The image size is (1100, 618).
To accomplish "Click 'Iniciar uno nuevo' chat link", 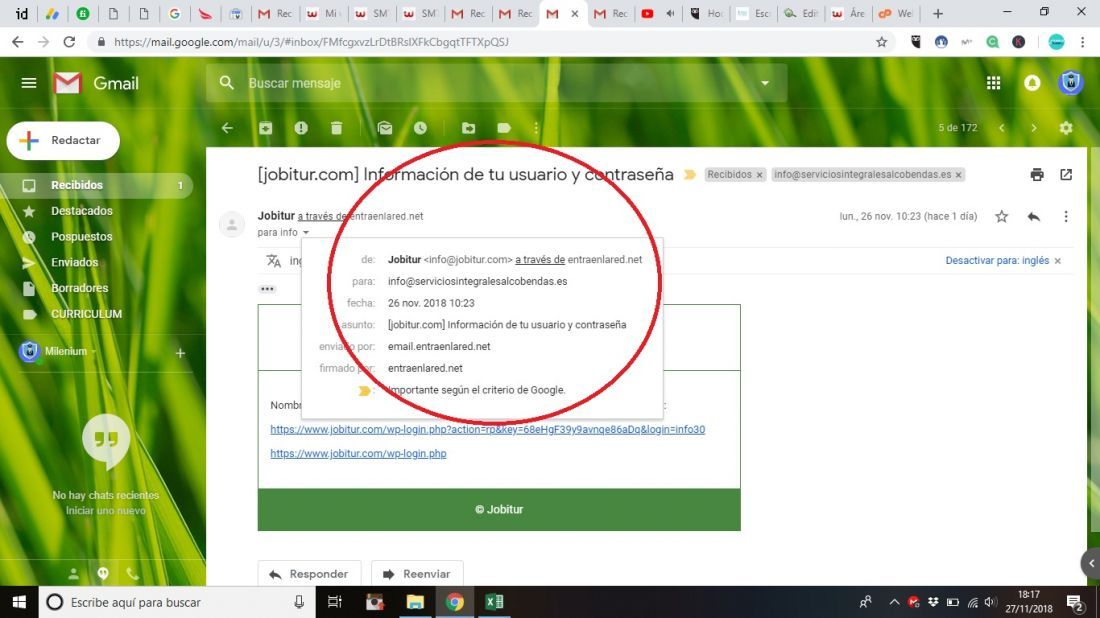I will pyautogui.click(x=106, y=511).
